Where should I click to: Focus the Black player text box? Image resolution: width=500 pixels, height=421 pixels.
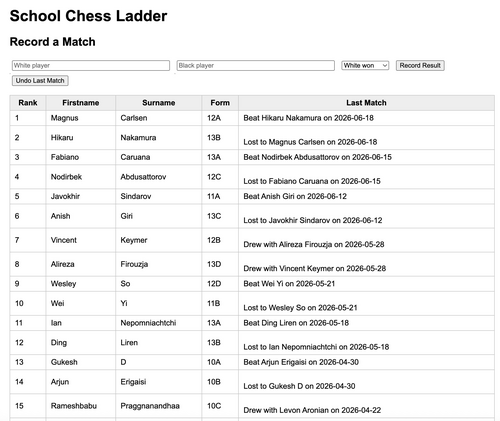pyautogui.click(x=256, y=65)
